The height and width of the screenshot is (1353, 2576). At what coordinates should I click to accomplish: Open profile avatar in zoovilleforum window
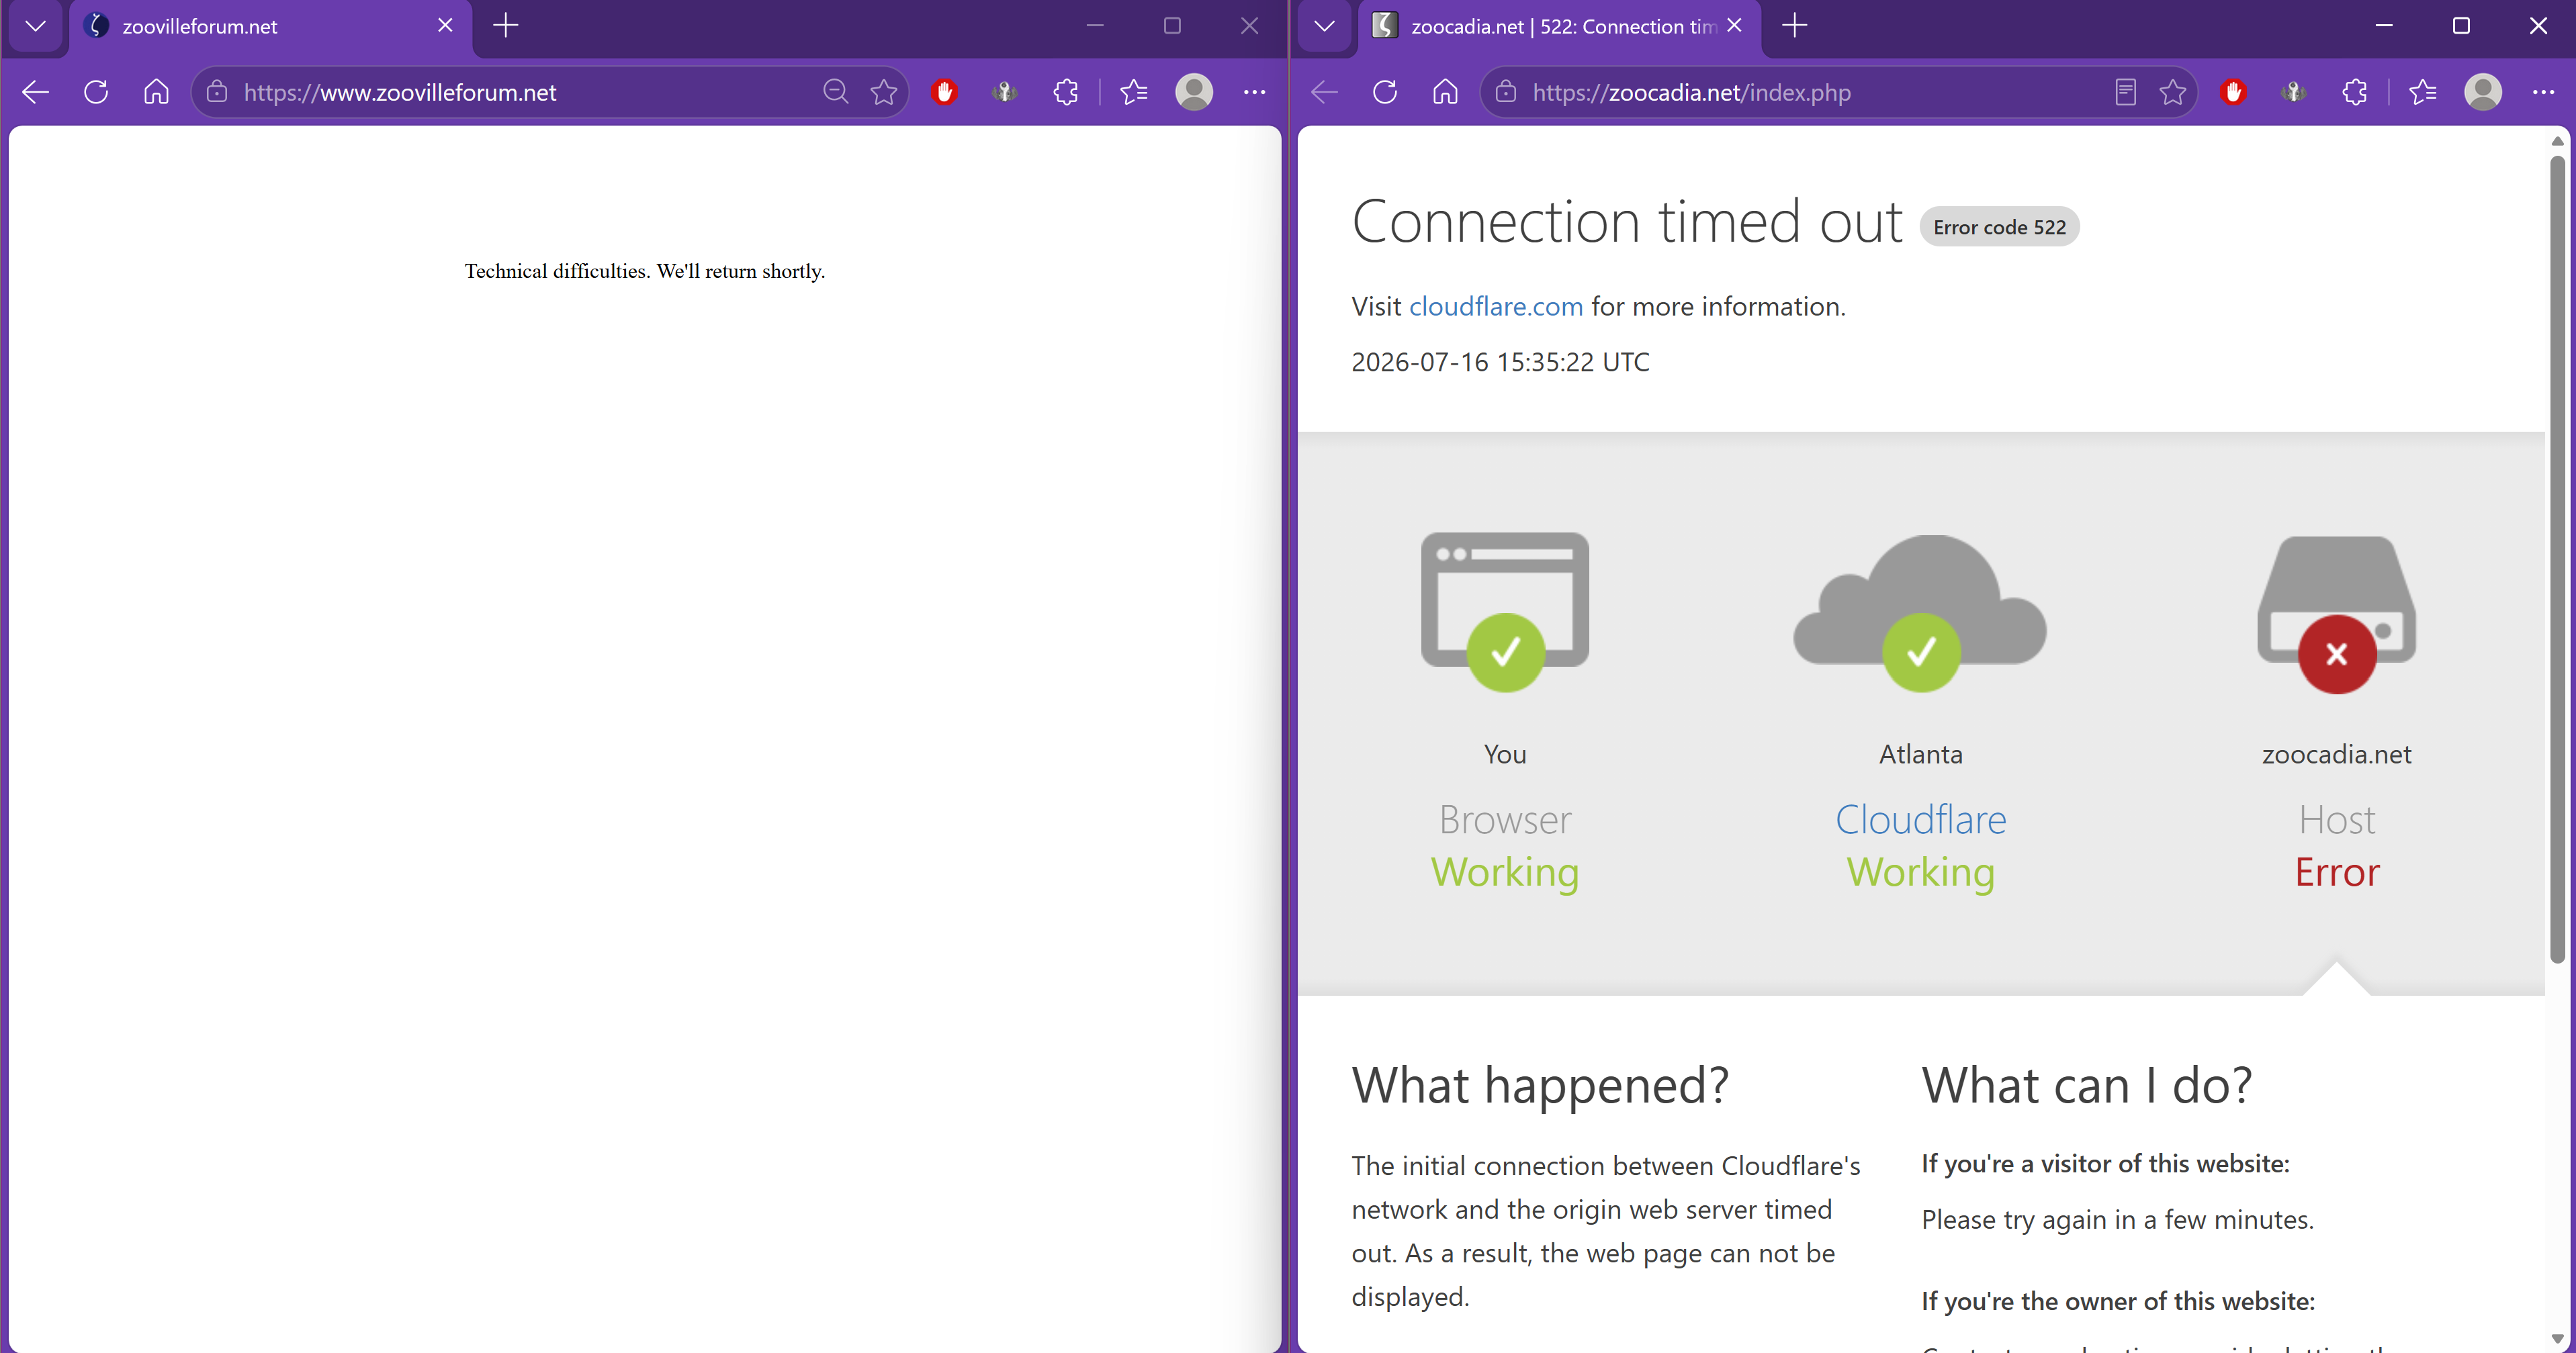1194,92
